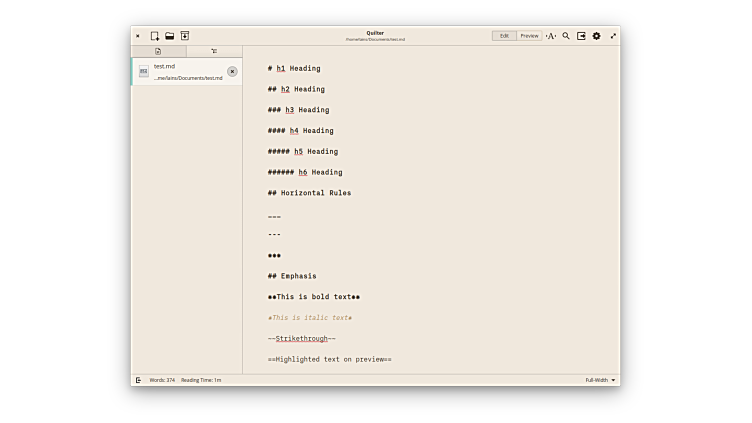Viewport: 752px width, 423px height.
Task: Place cursor on the 'This is bold text' line
Action: pyautogui.click(x=314, y=297)
